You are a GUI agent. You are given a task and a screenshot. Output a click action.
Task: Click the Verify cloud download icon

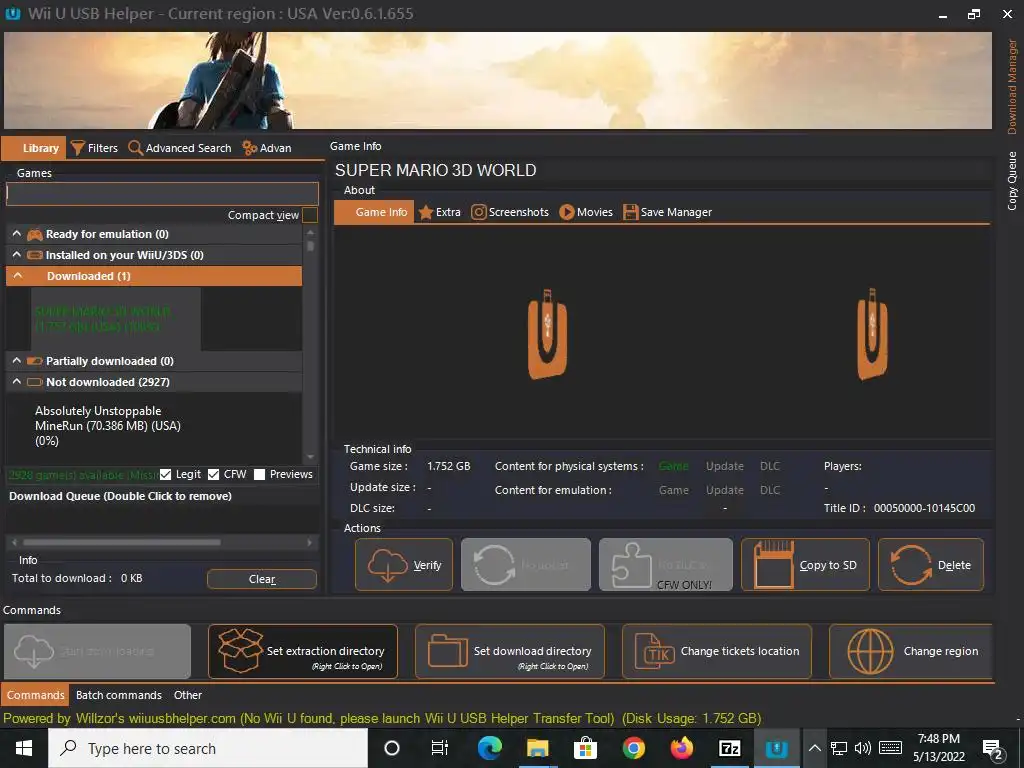(x=387, y=565)
